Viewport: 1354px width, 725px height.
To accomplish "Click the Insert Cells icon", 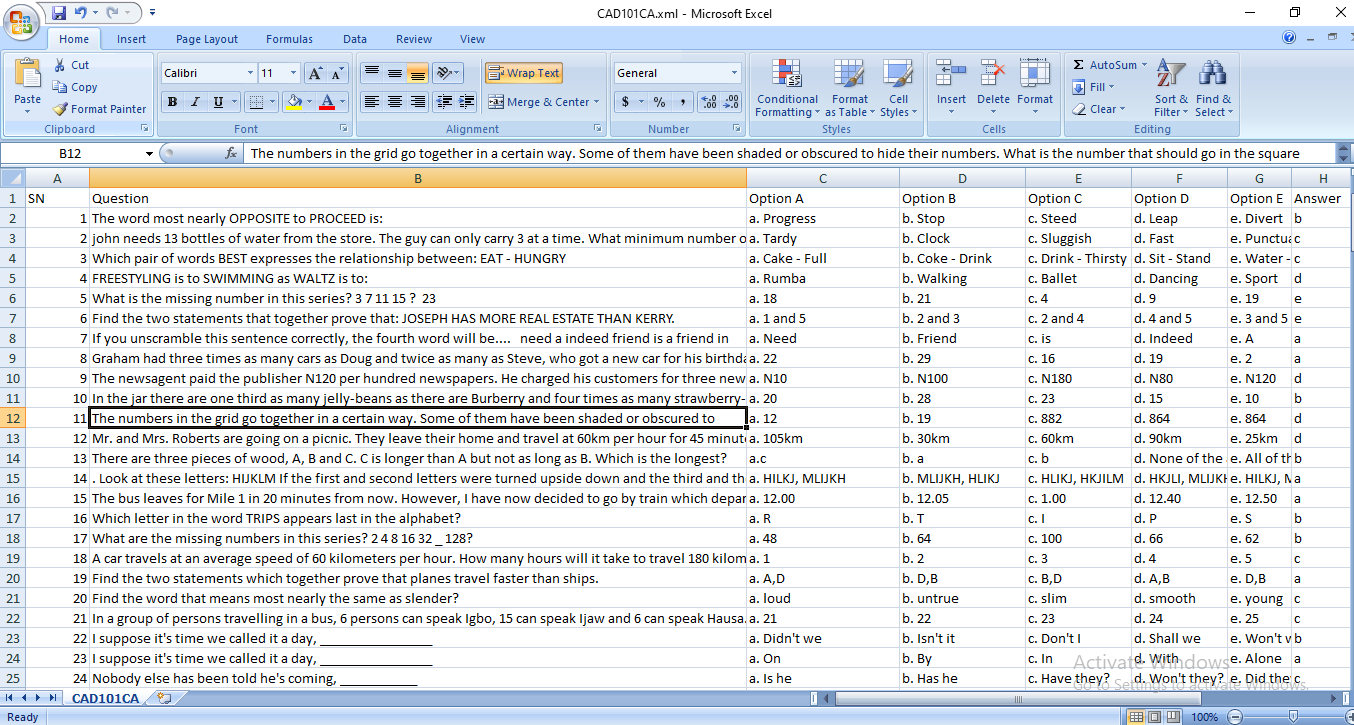I will [950, 74].
